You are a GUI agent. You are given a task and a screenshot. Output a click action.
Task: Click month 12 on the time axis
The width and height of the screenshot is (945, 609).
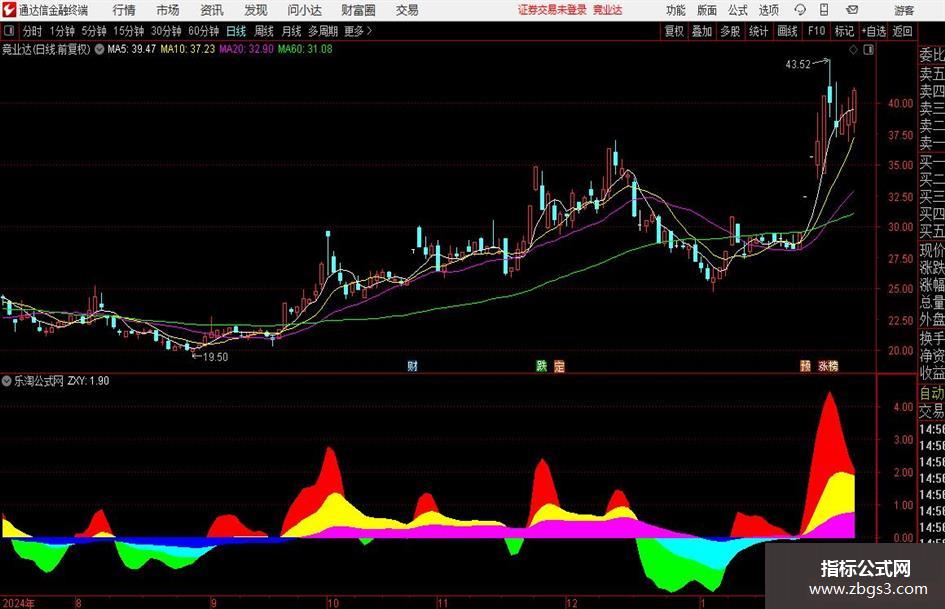click(x=571, y=602)
